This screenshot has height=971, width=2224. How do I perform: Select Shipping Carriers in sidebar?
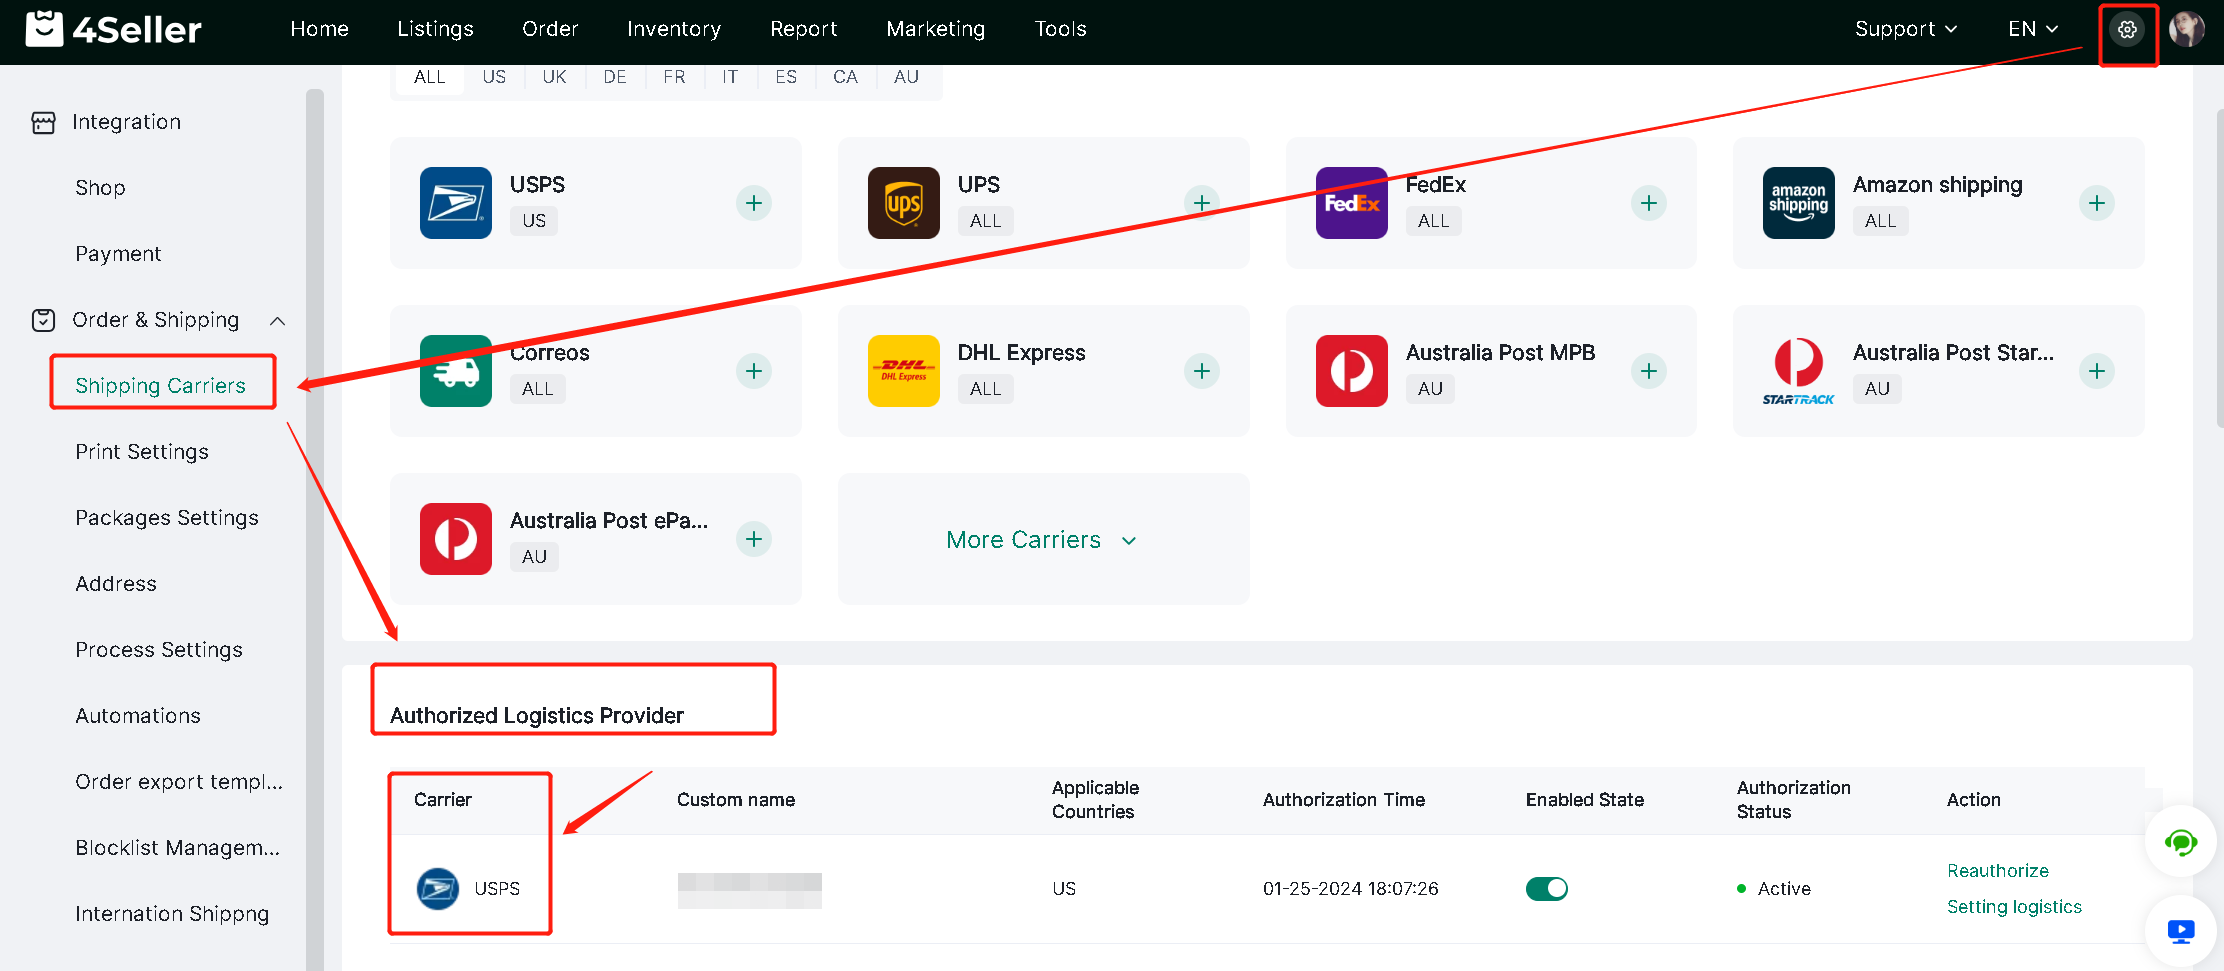[161, 386]
